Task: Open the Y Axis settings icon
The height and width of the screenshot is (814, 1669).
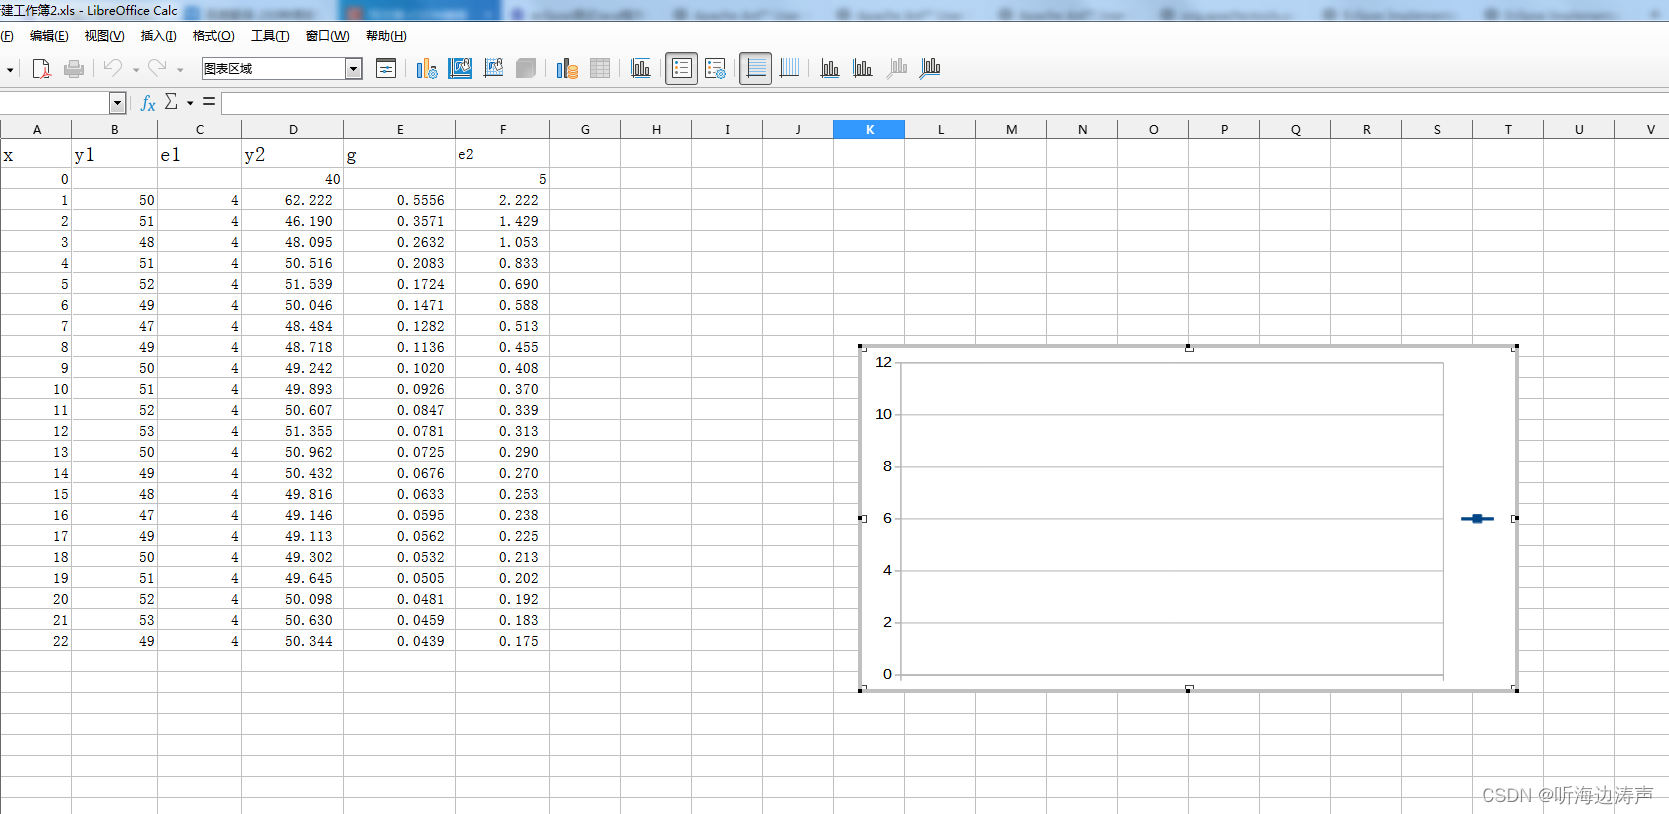Action: [863, 68]
